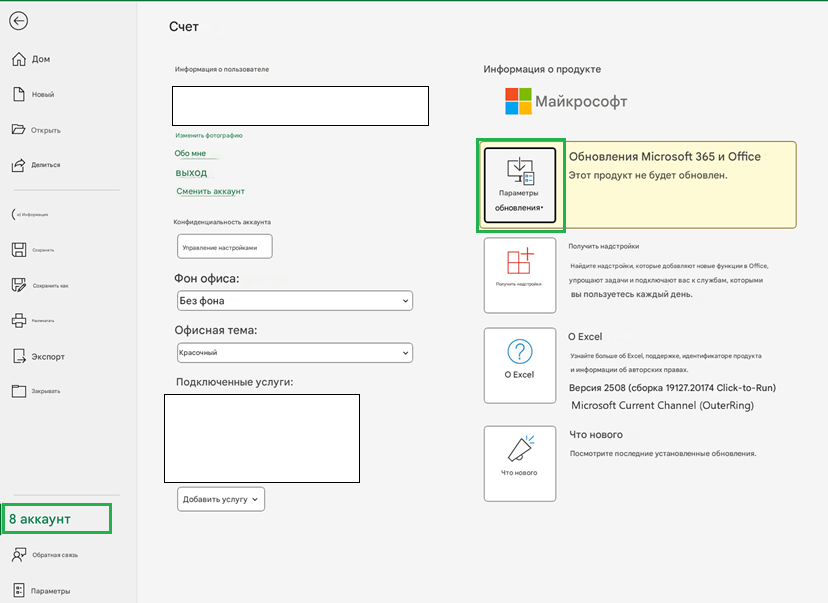
Task: Sign out with the выход link
Action: click(x=191, y=173)
